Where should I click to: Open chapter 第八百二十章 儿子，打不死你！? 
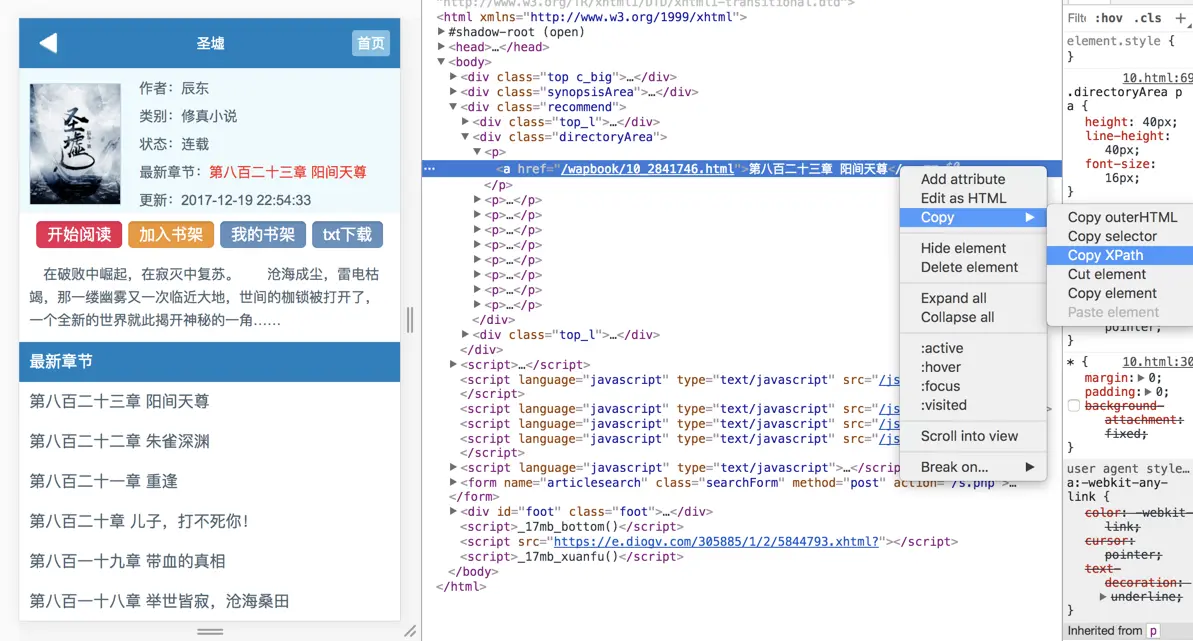point(139,521)
